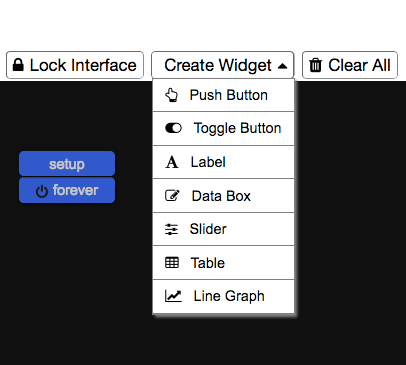Choose the Slider widget option
The height and width of the screenshot is (365, 406).
(223, 229)
